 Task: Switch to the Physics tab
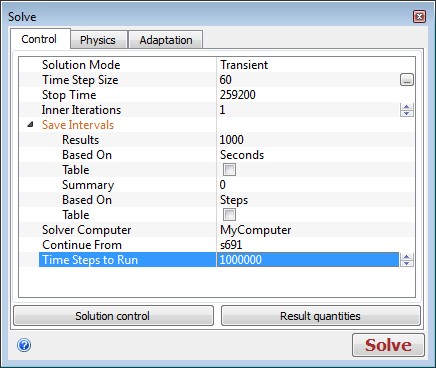(98, 40)
